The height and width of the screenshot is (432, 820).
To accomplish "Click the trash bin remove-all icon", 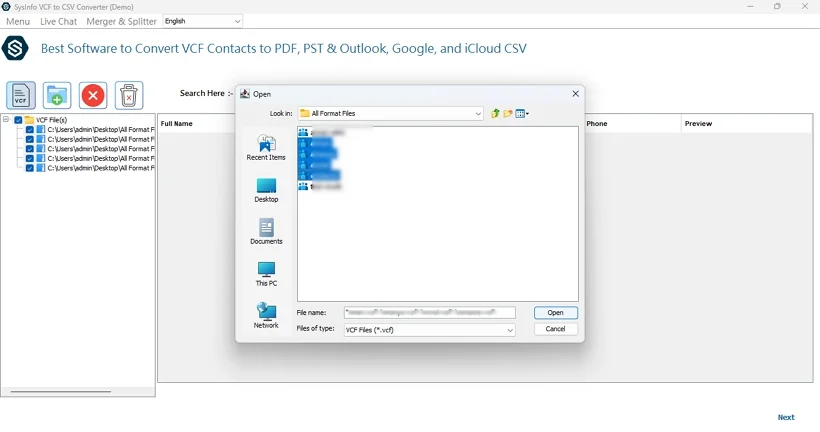I will coord(129,95).
